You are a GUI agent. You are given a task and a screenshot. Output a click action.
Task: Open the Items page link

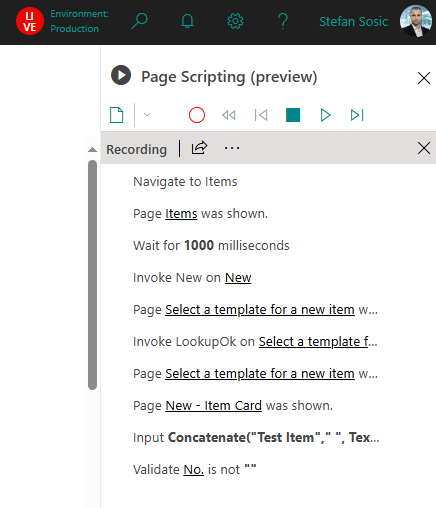point(181,214)
